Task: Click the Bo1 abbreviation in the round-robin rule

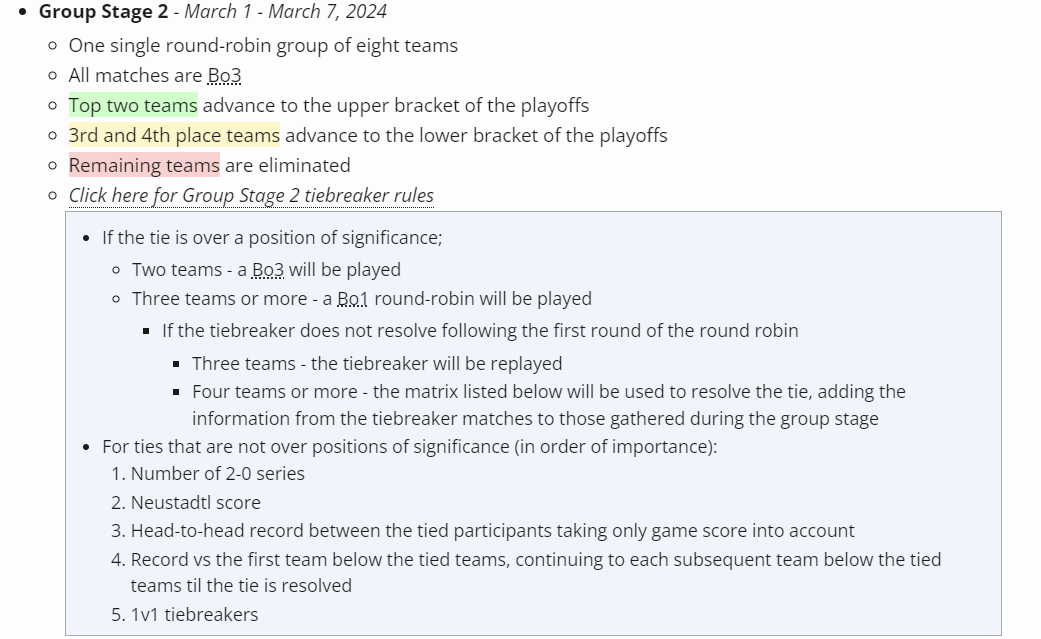Action: [x=353, y=299]
